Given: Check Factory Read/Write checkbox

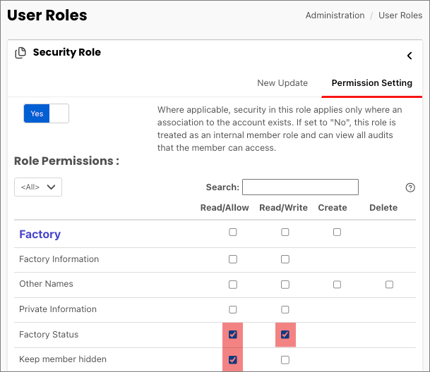Looking at the screenshot, I should click(x=285, y=232).
